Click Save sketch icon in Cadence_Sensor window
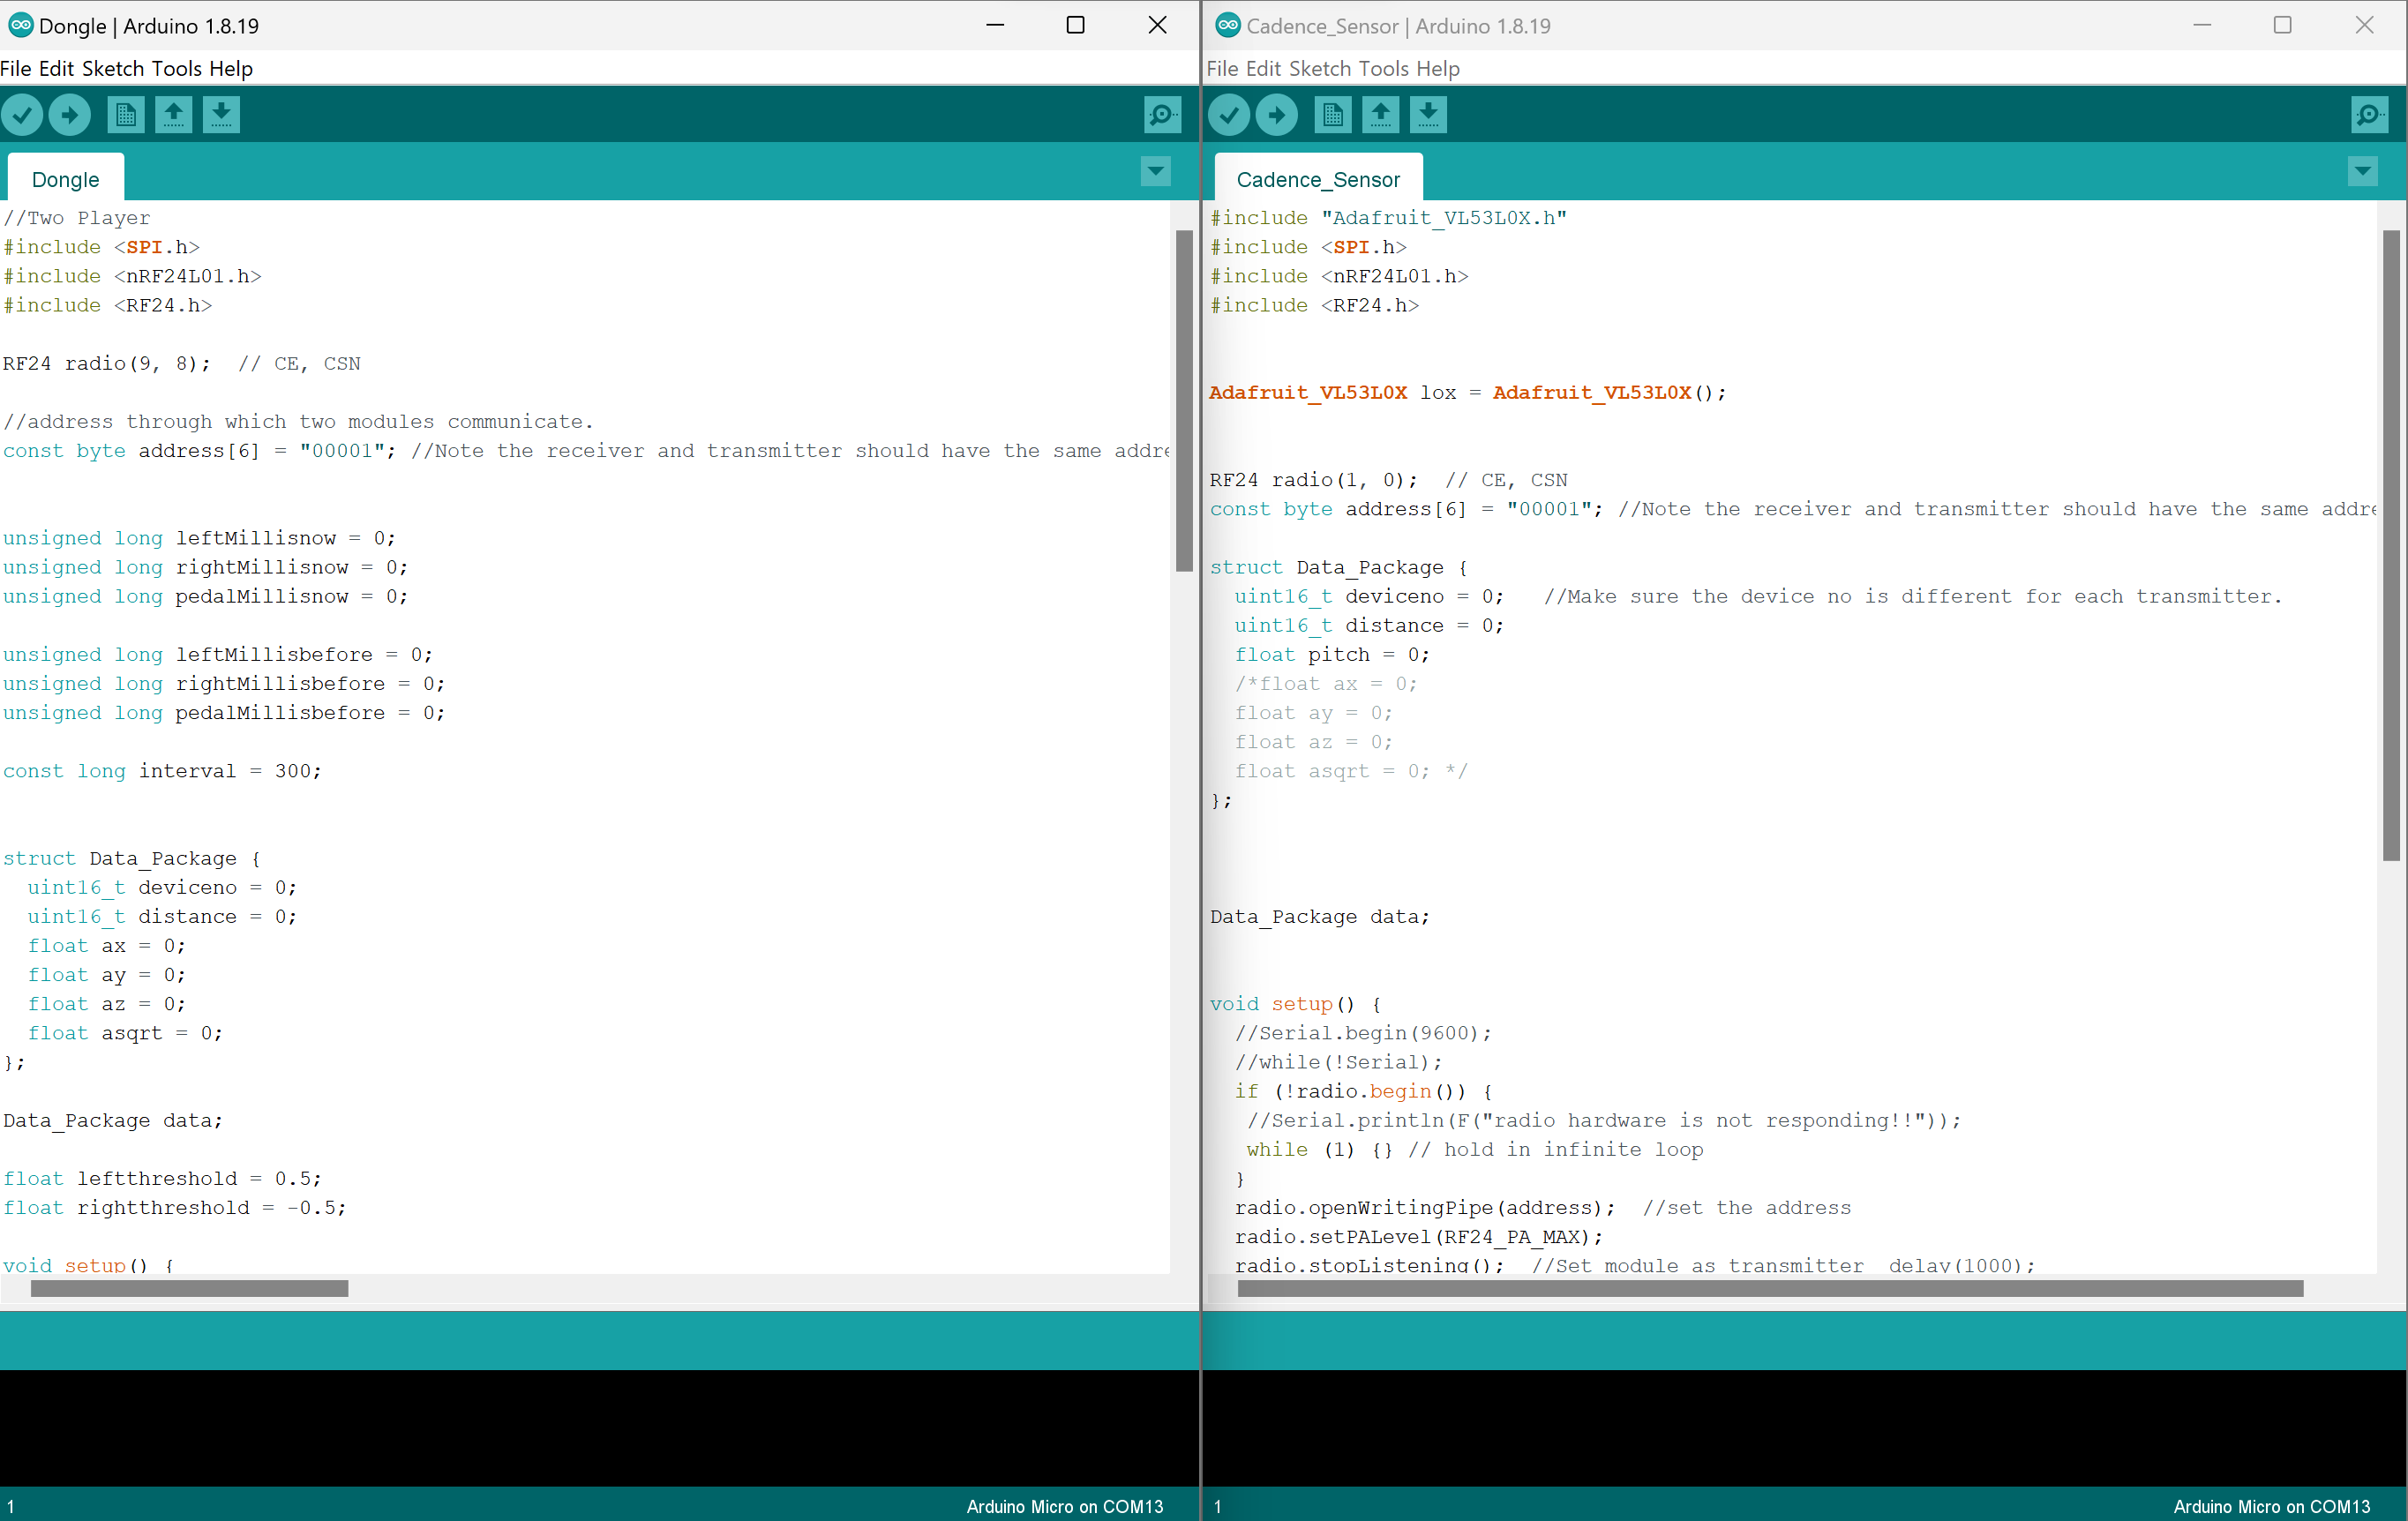The image size is (2408, 1521). (1428, 114)
